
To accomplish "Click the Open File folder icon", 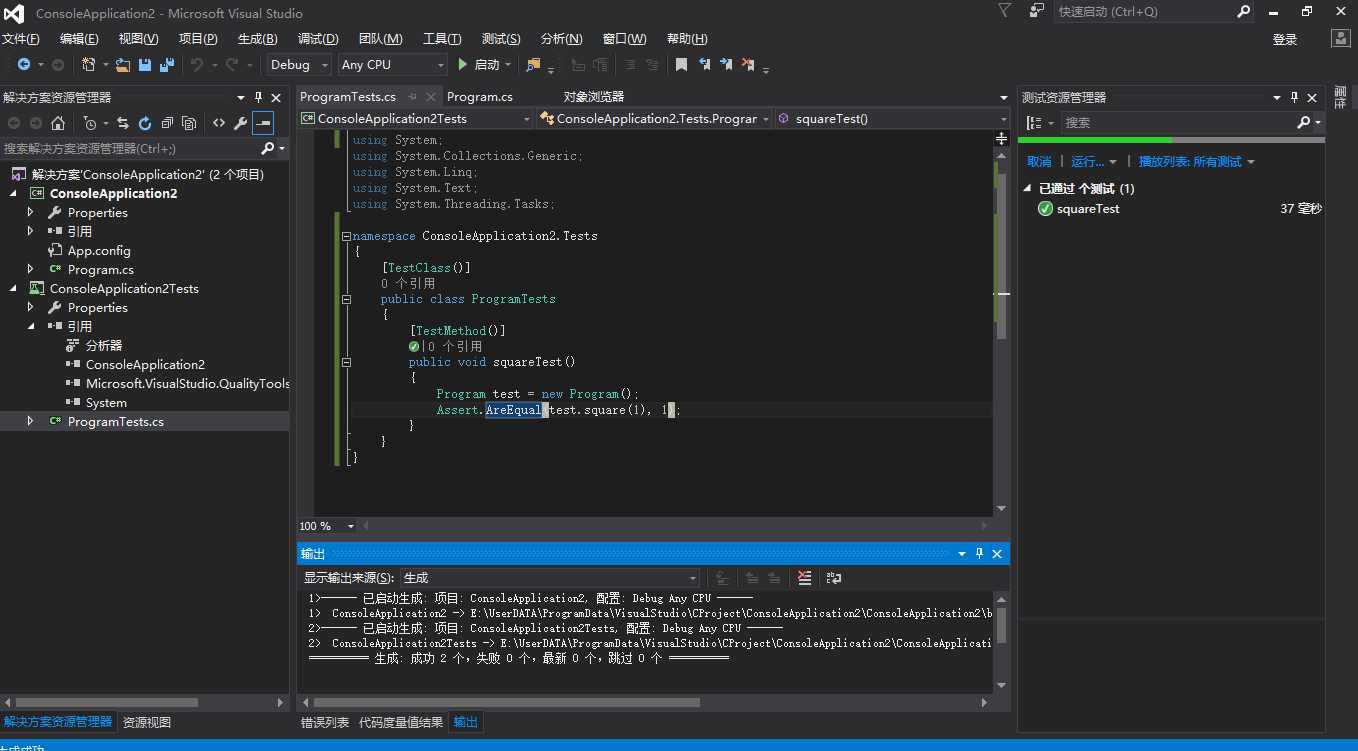I will pyautogui.click(x=123, y=65).
